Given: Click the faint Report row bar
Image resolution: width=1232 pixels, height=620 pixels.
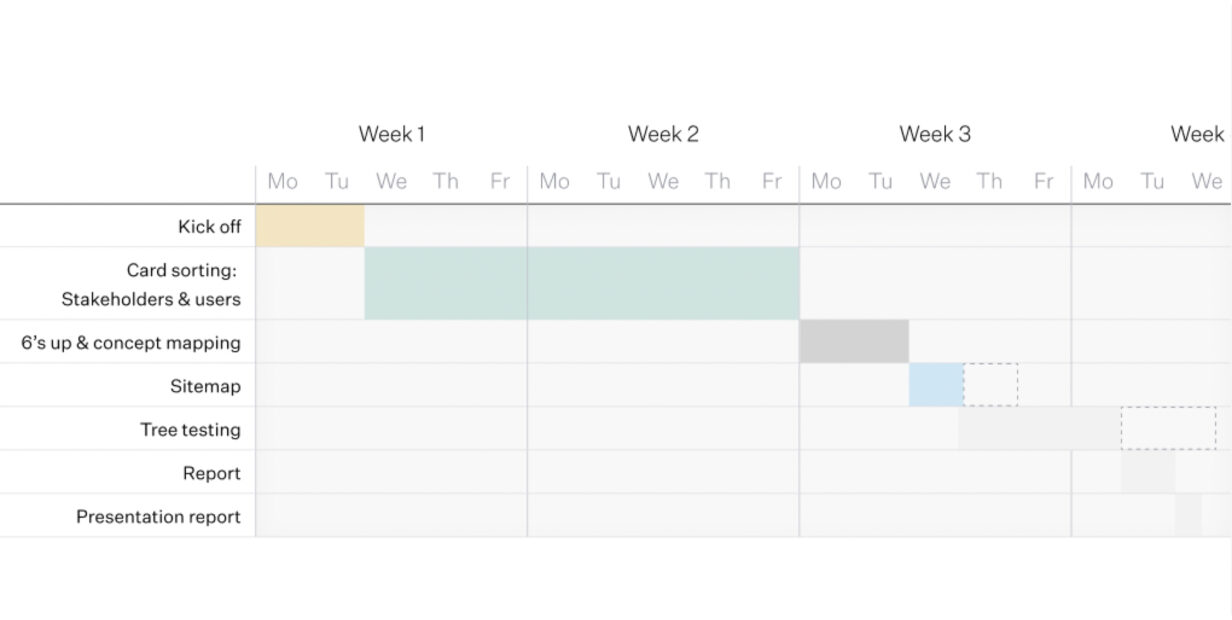Looking at the screenshot, I should 1148,473.
